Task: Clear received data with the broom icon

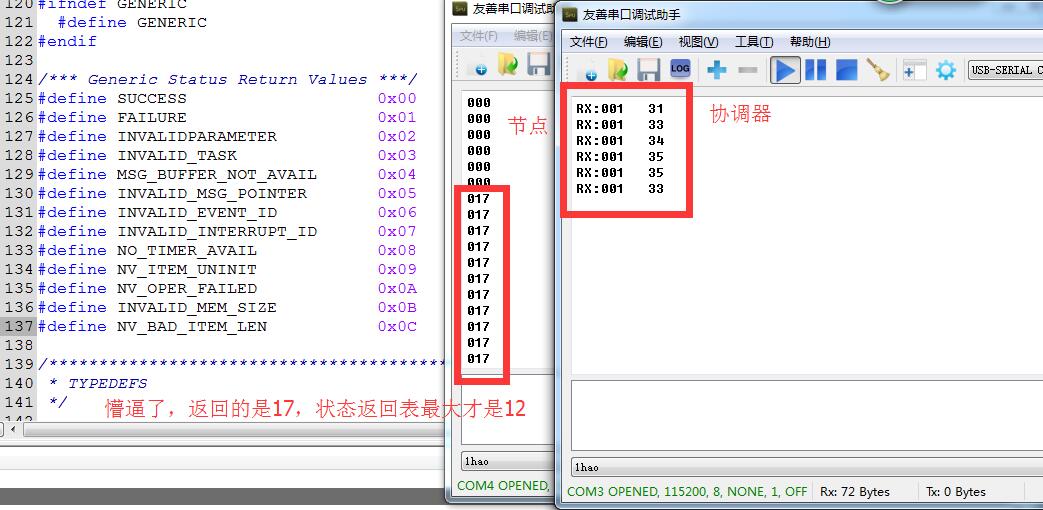Action: (878, 69)
